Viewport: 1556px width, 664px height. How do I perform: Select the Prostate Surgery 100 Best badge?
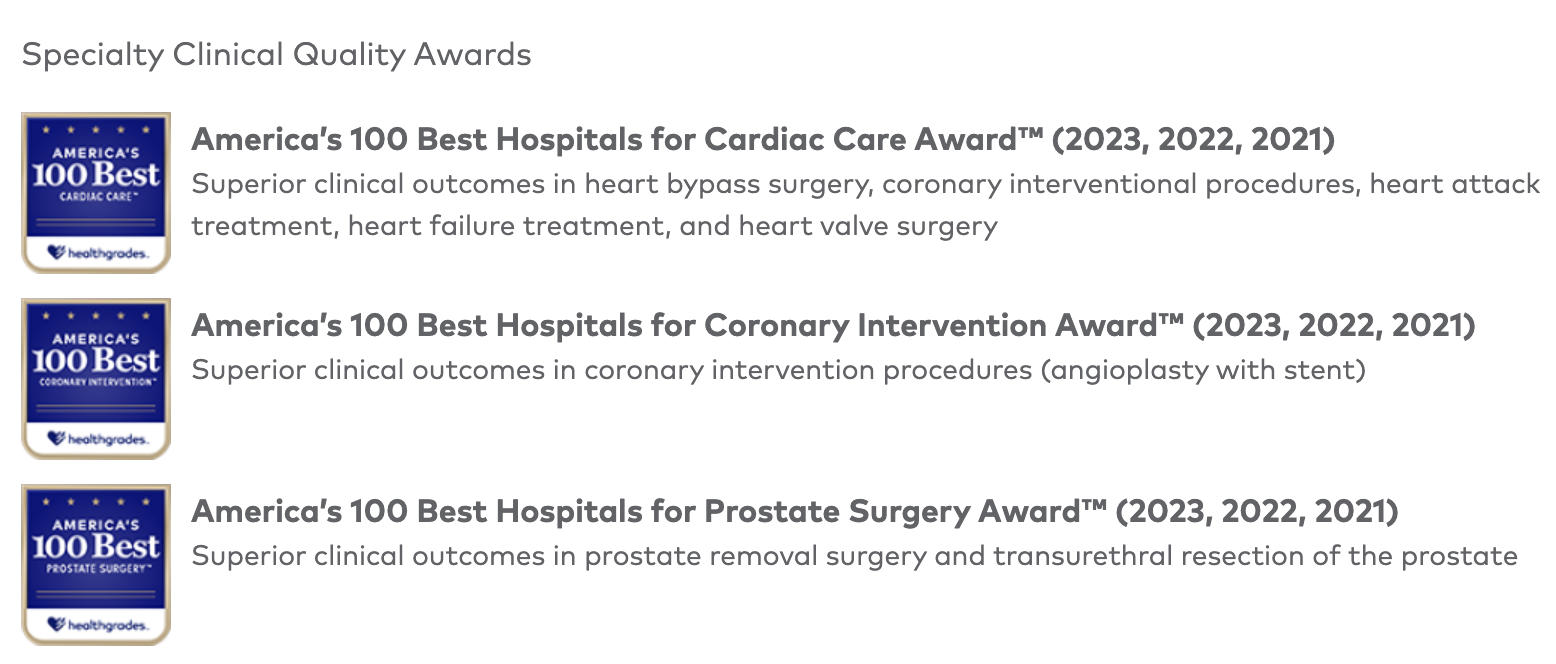pyautogui.click(x=96, y=564)
